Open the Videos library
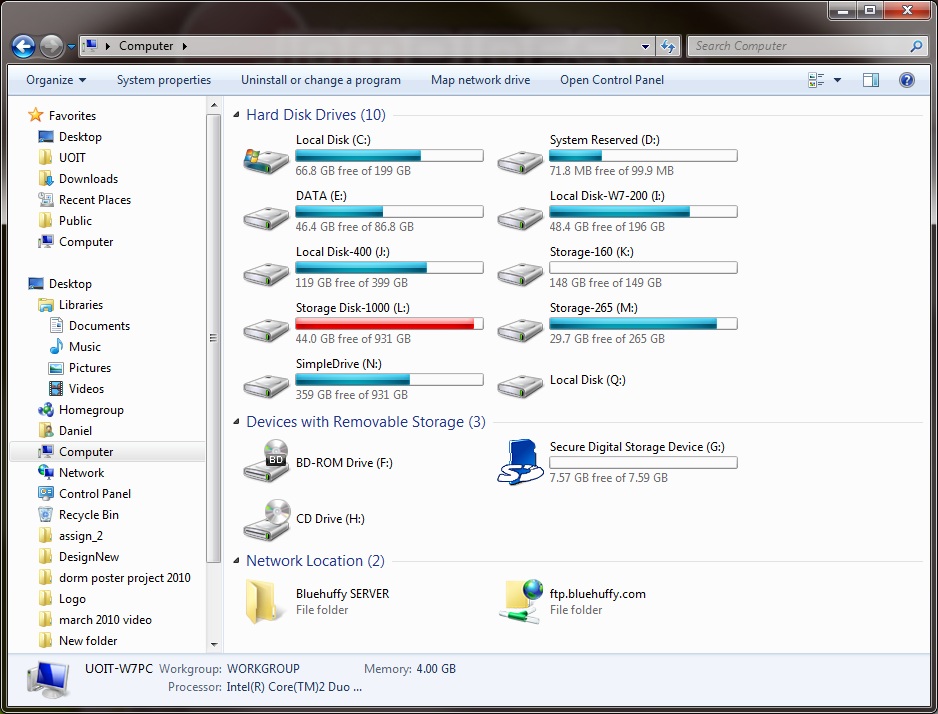This screenshot has width=938, height=714. (86, 389)
